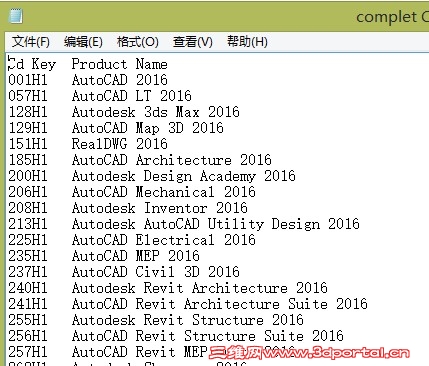Screen dimensions: 429x366
Task: Click the product key 240H1
Action: [x=28, y=288]
